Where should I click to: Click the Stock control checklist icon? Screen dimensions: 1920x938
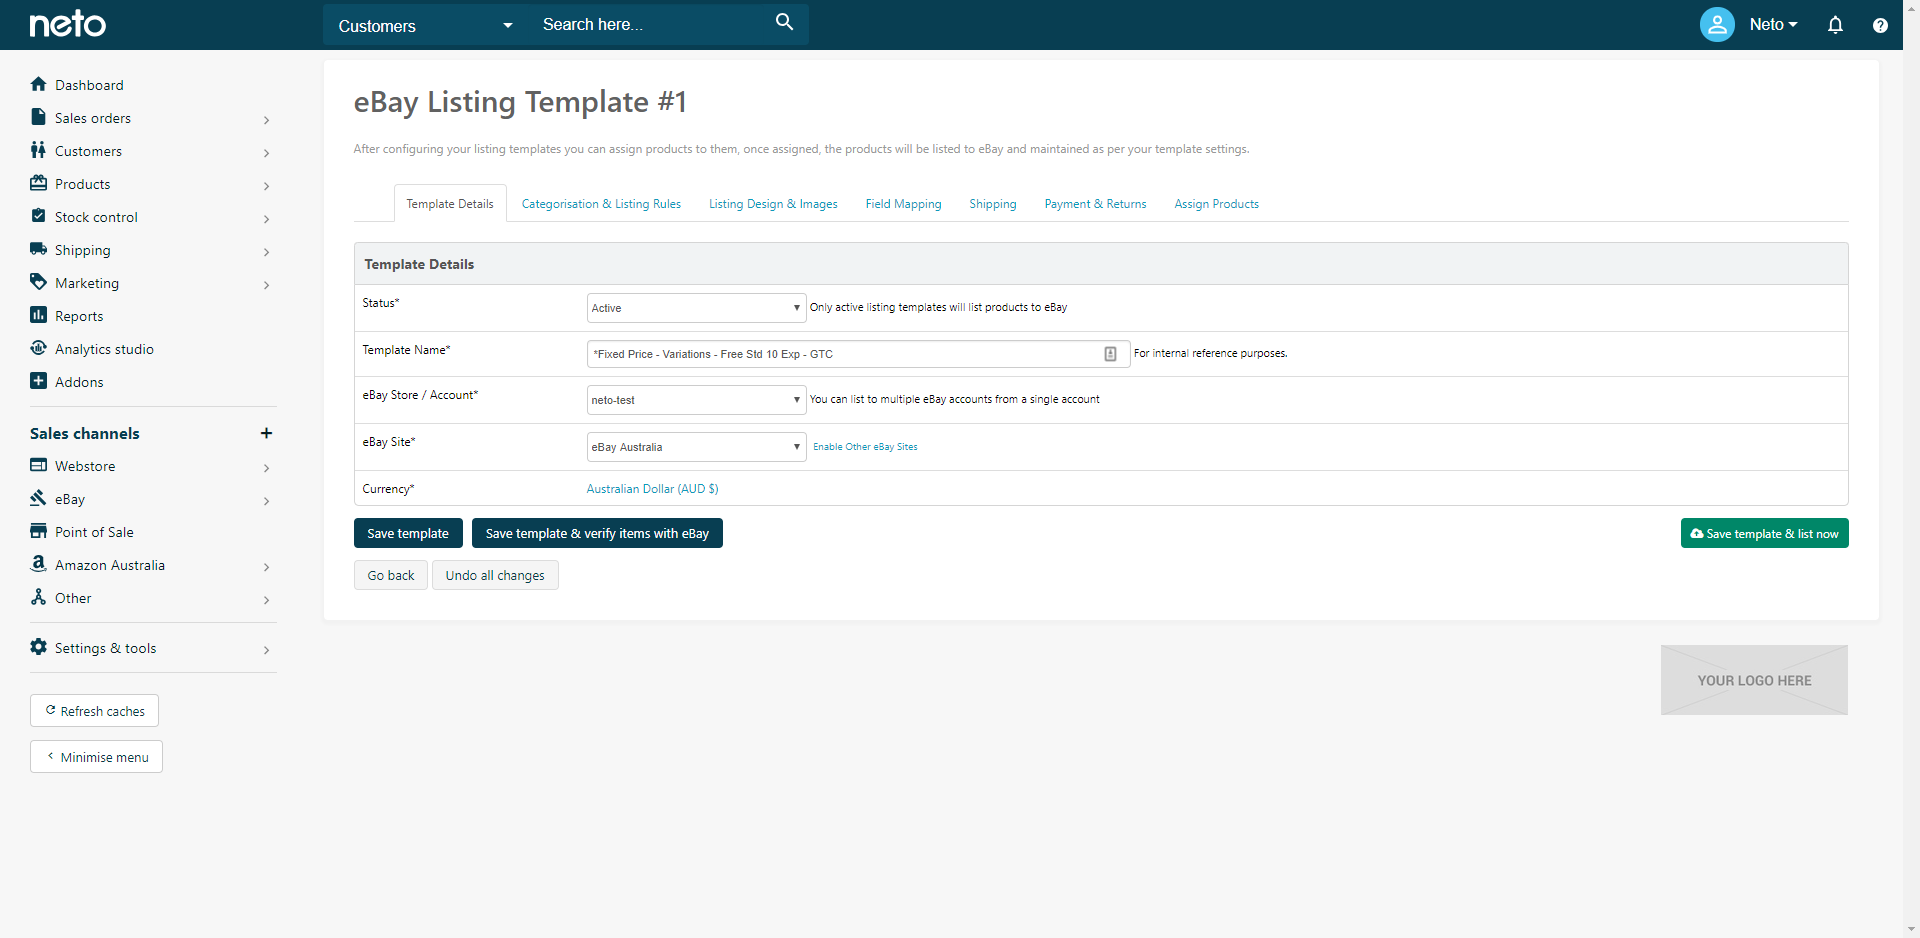point(39,216)
